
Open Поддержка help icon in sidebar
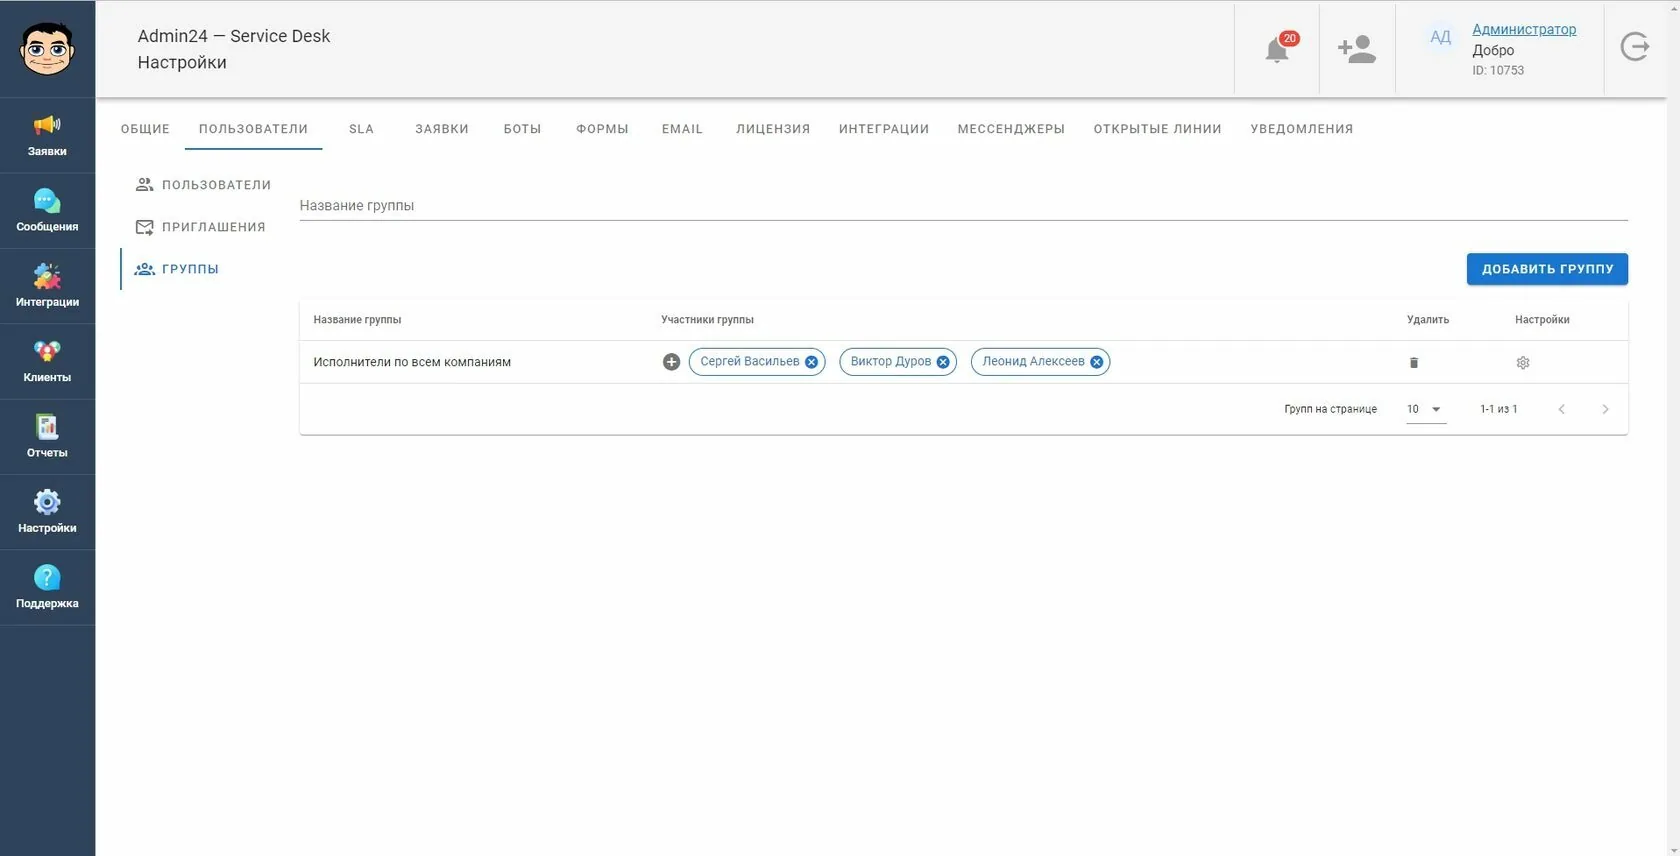coord(47,587)
